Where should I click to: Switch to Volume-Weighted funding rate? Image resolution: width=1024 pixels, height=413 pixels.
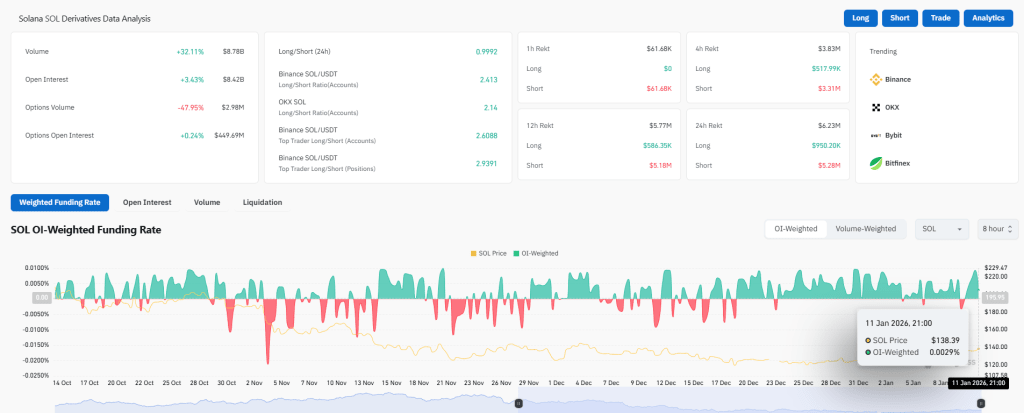click(x=866, y=229)
